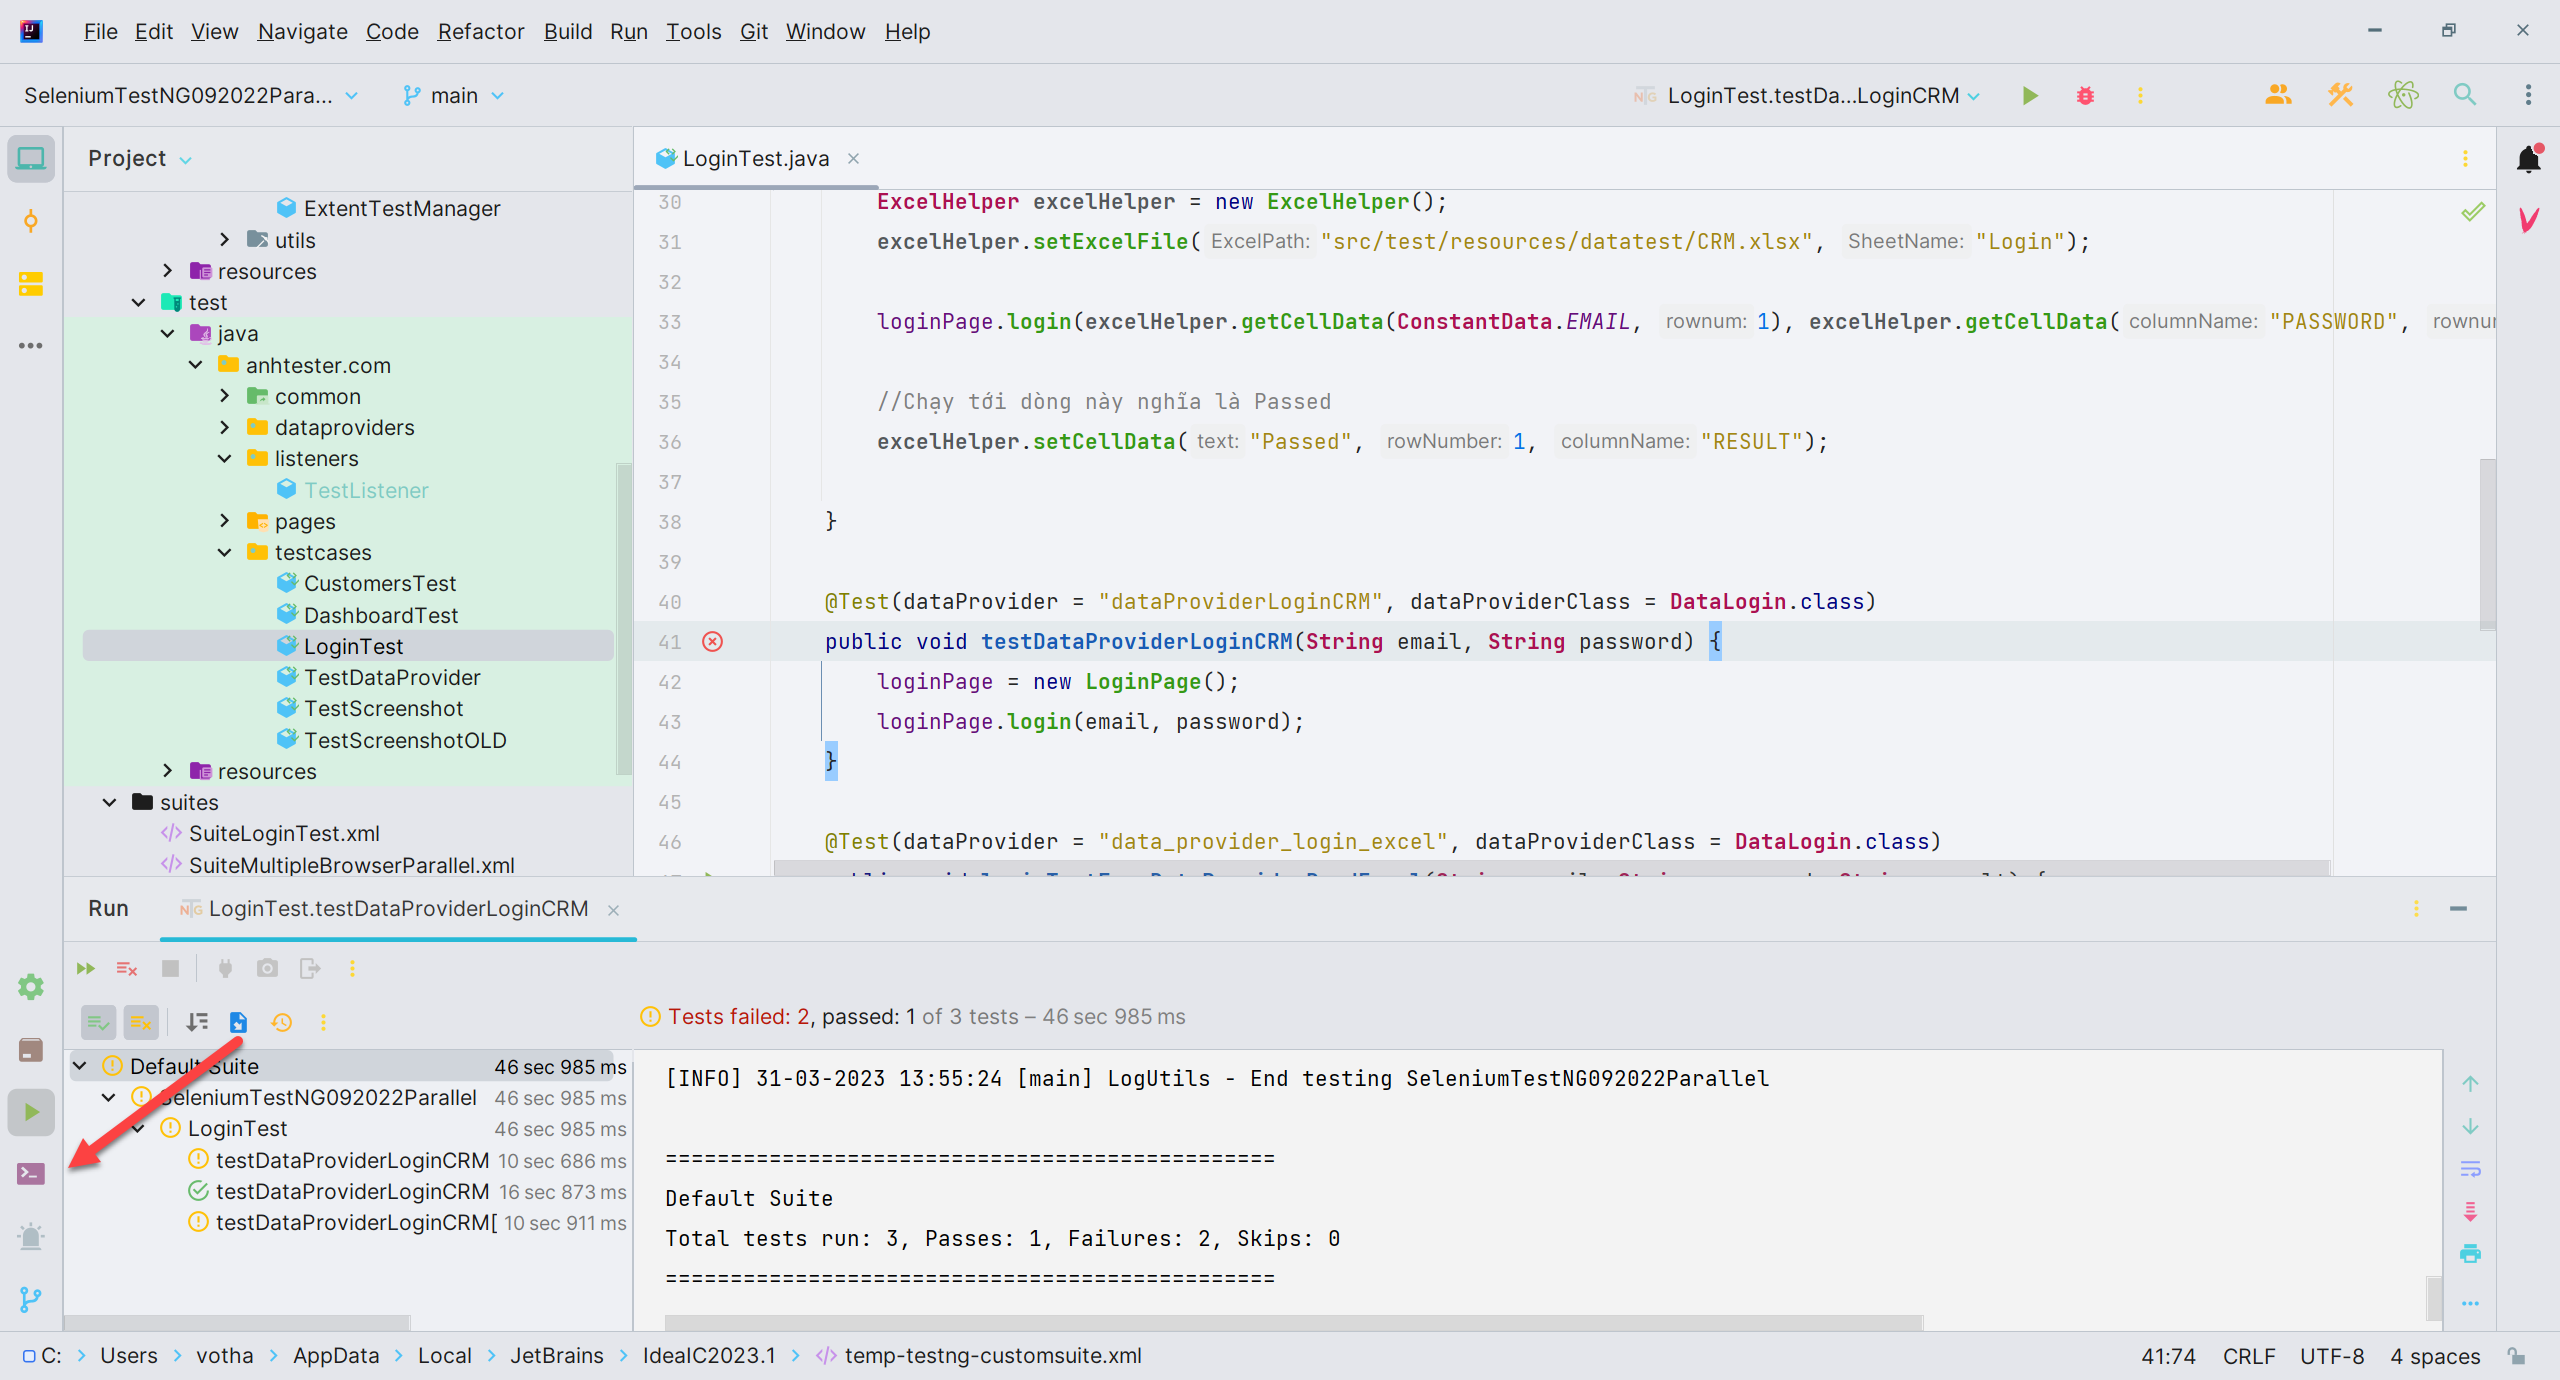
Task: Collapse the testcases folder
Action: [x=224, y=552]
